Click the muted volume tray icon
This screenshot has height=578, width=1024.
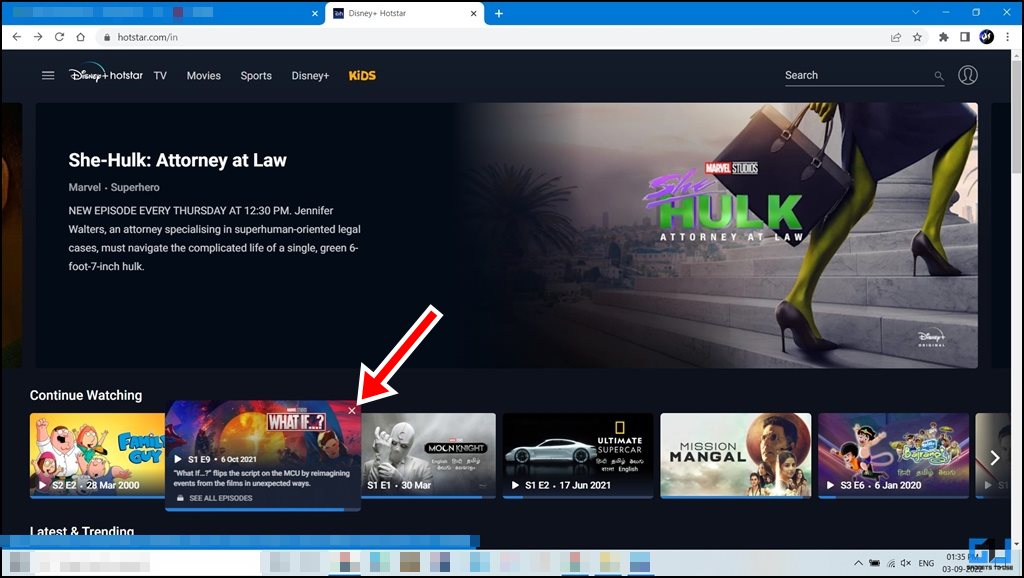click(x=906, y=563)
